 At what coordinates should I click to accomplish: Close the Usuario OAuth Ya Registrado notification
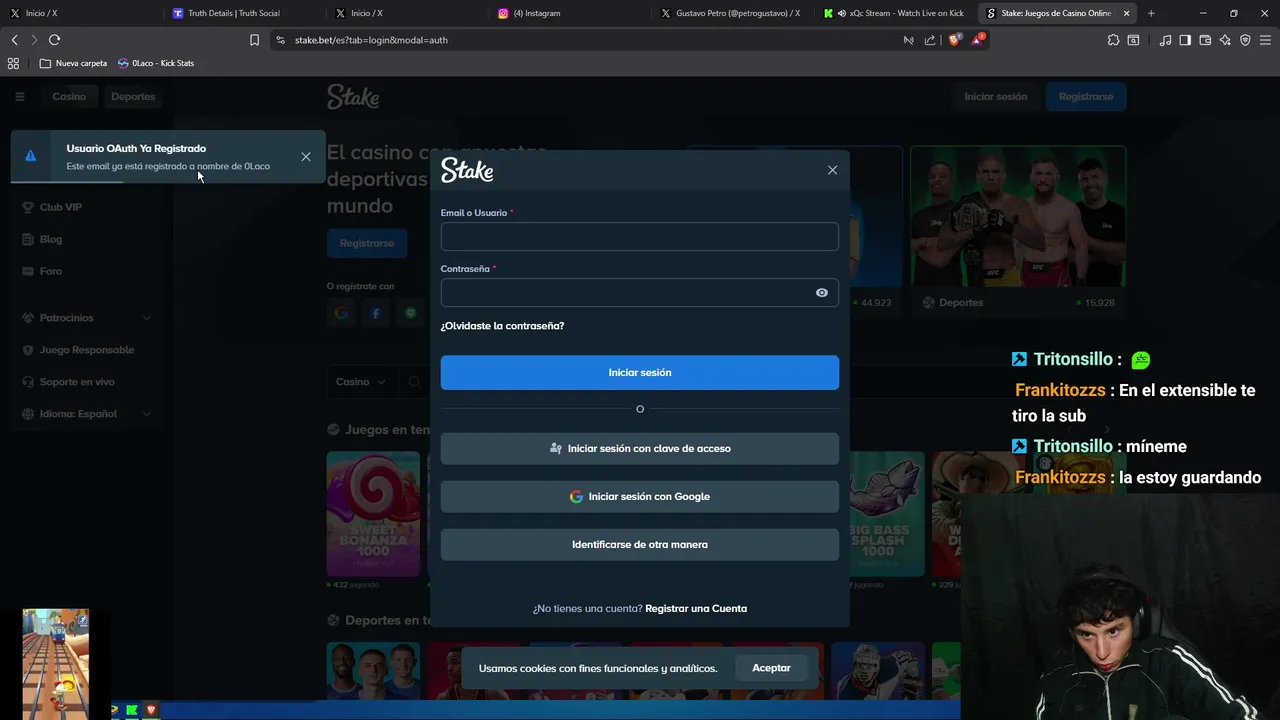(x=306, y=157)
